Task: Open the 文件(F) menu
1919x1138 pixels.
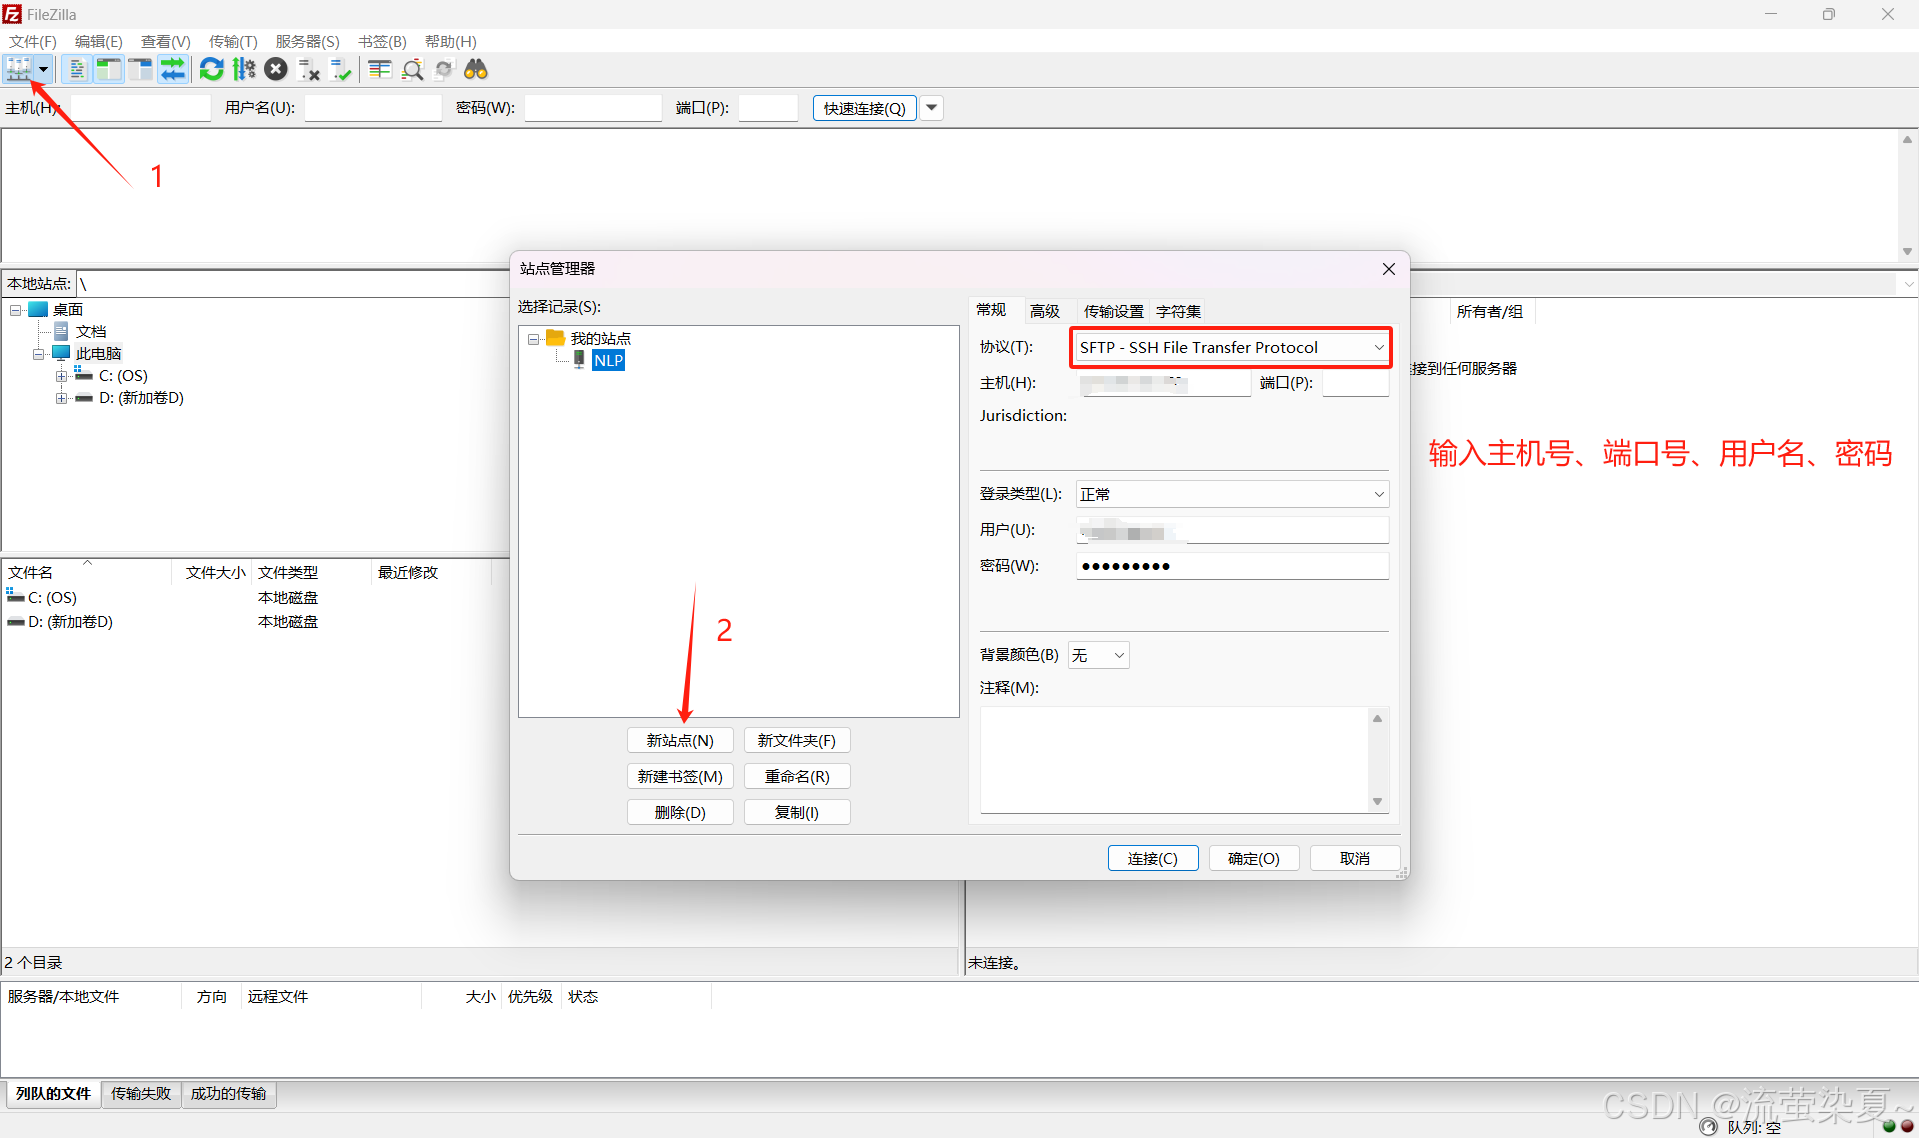Action: [x=33, y=41]
